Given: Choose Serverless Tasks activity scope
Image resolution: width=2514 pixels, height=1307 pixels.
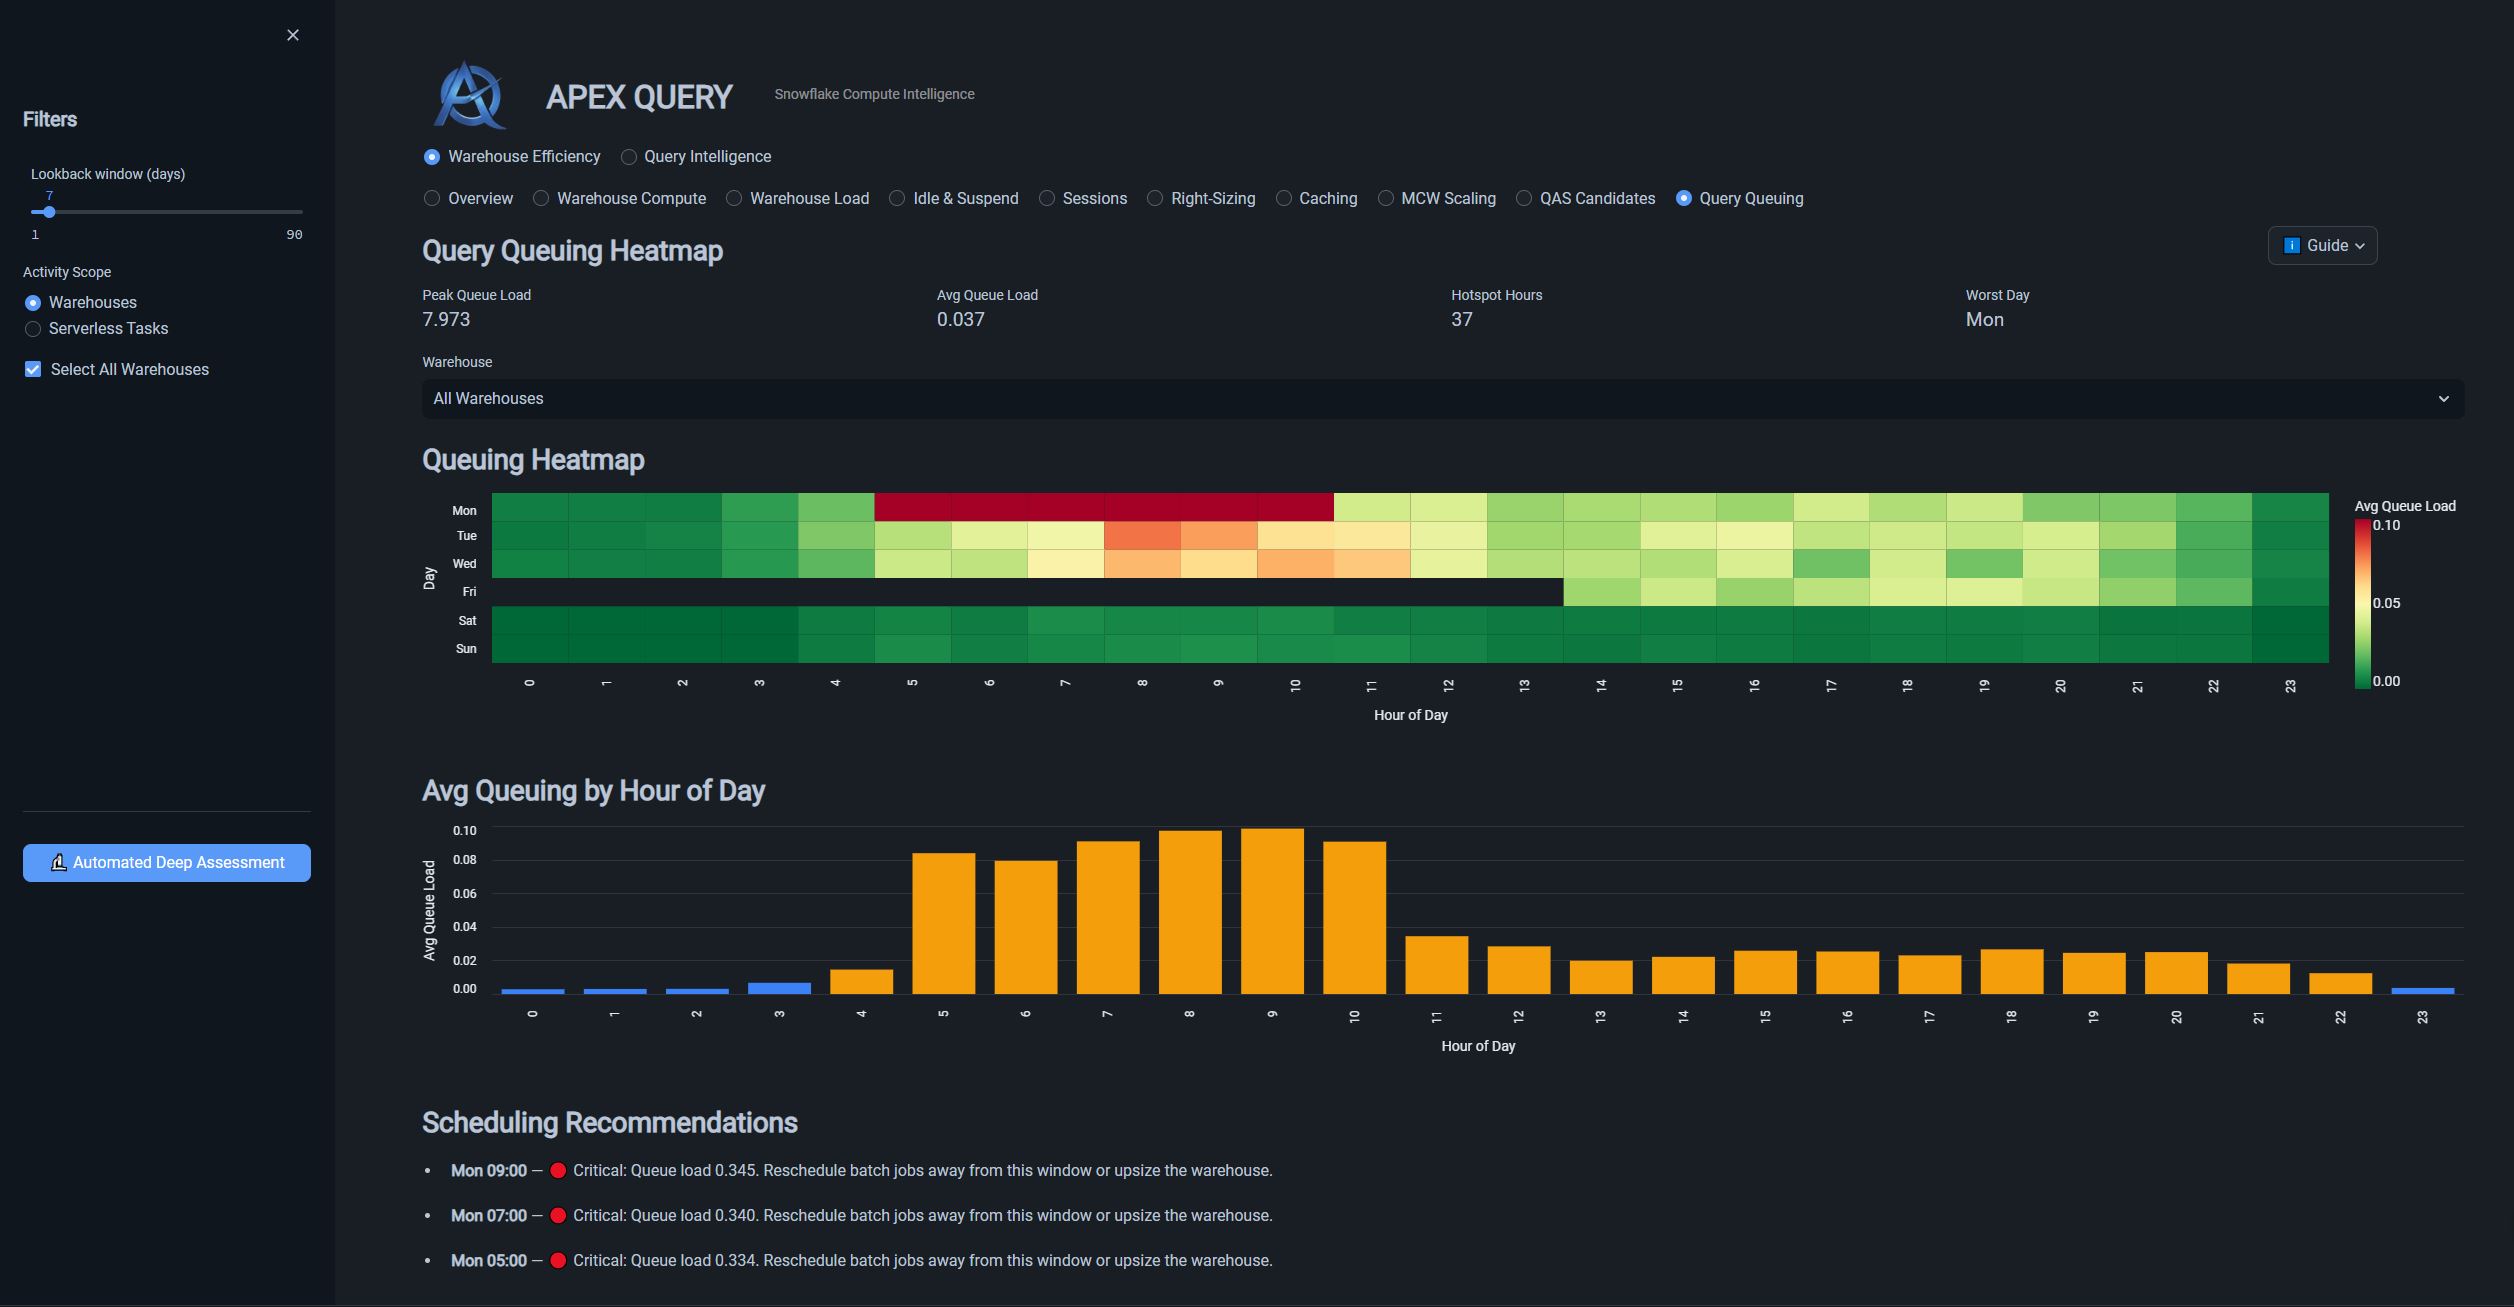Looking at the screenshot, I should click(96, 329).
